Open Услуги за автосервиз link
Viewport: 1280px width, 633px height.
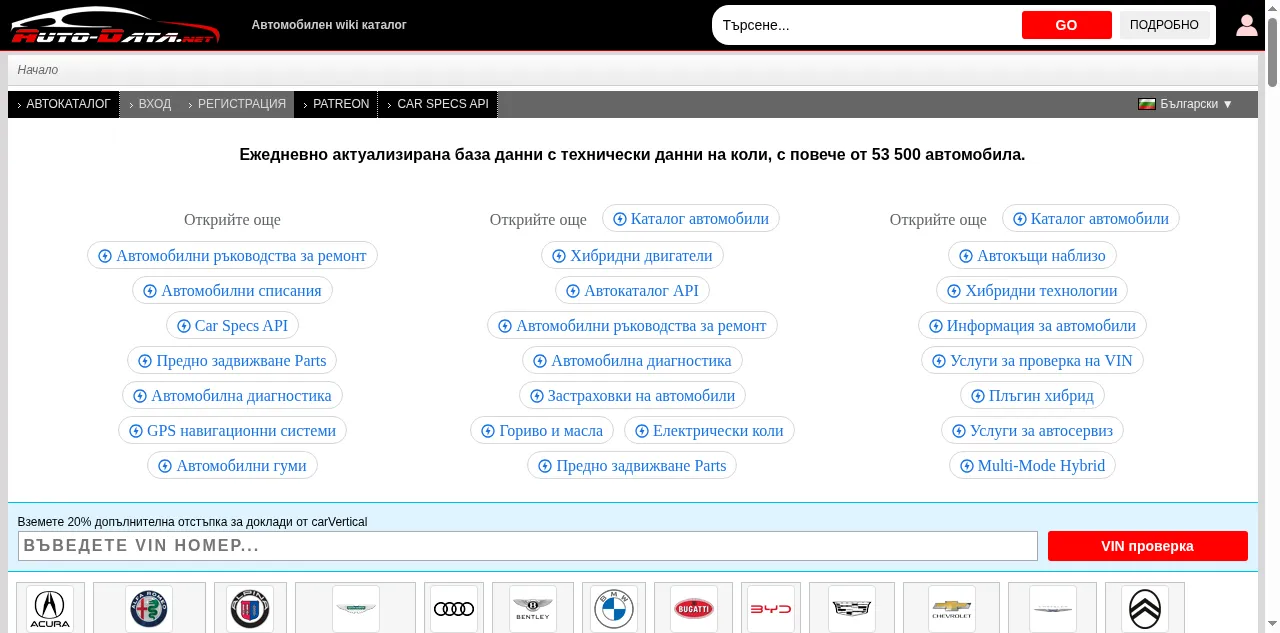click(x=1032, y=430)
